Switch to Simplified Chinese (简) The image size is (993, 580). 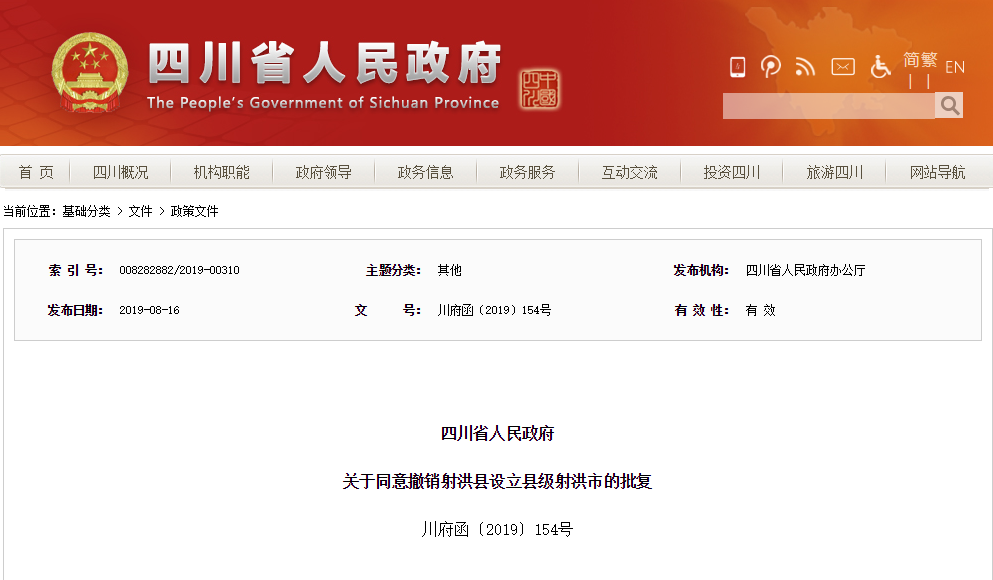(x=912, y=60)
